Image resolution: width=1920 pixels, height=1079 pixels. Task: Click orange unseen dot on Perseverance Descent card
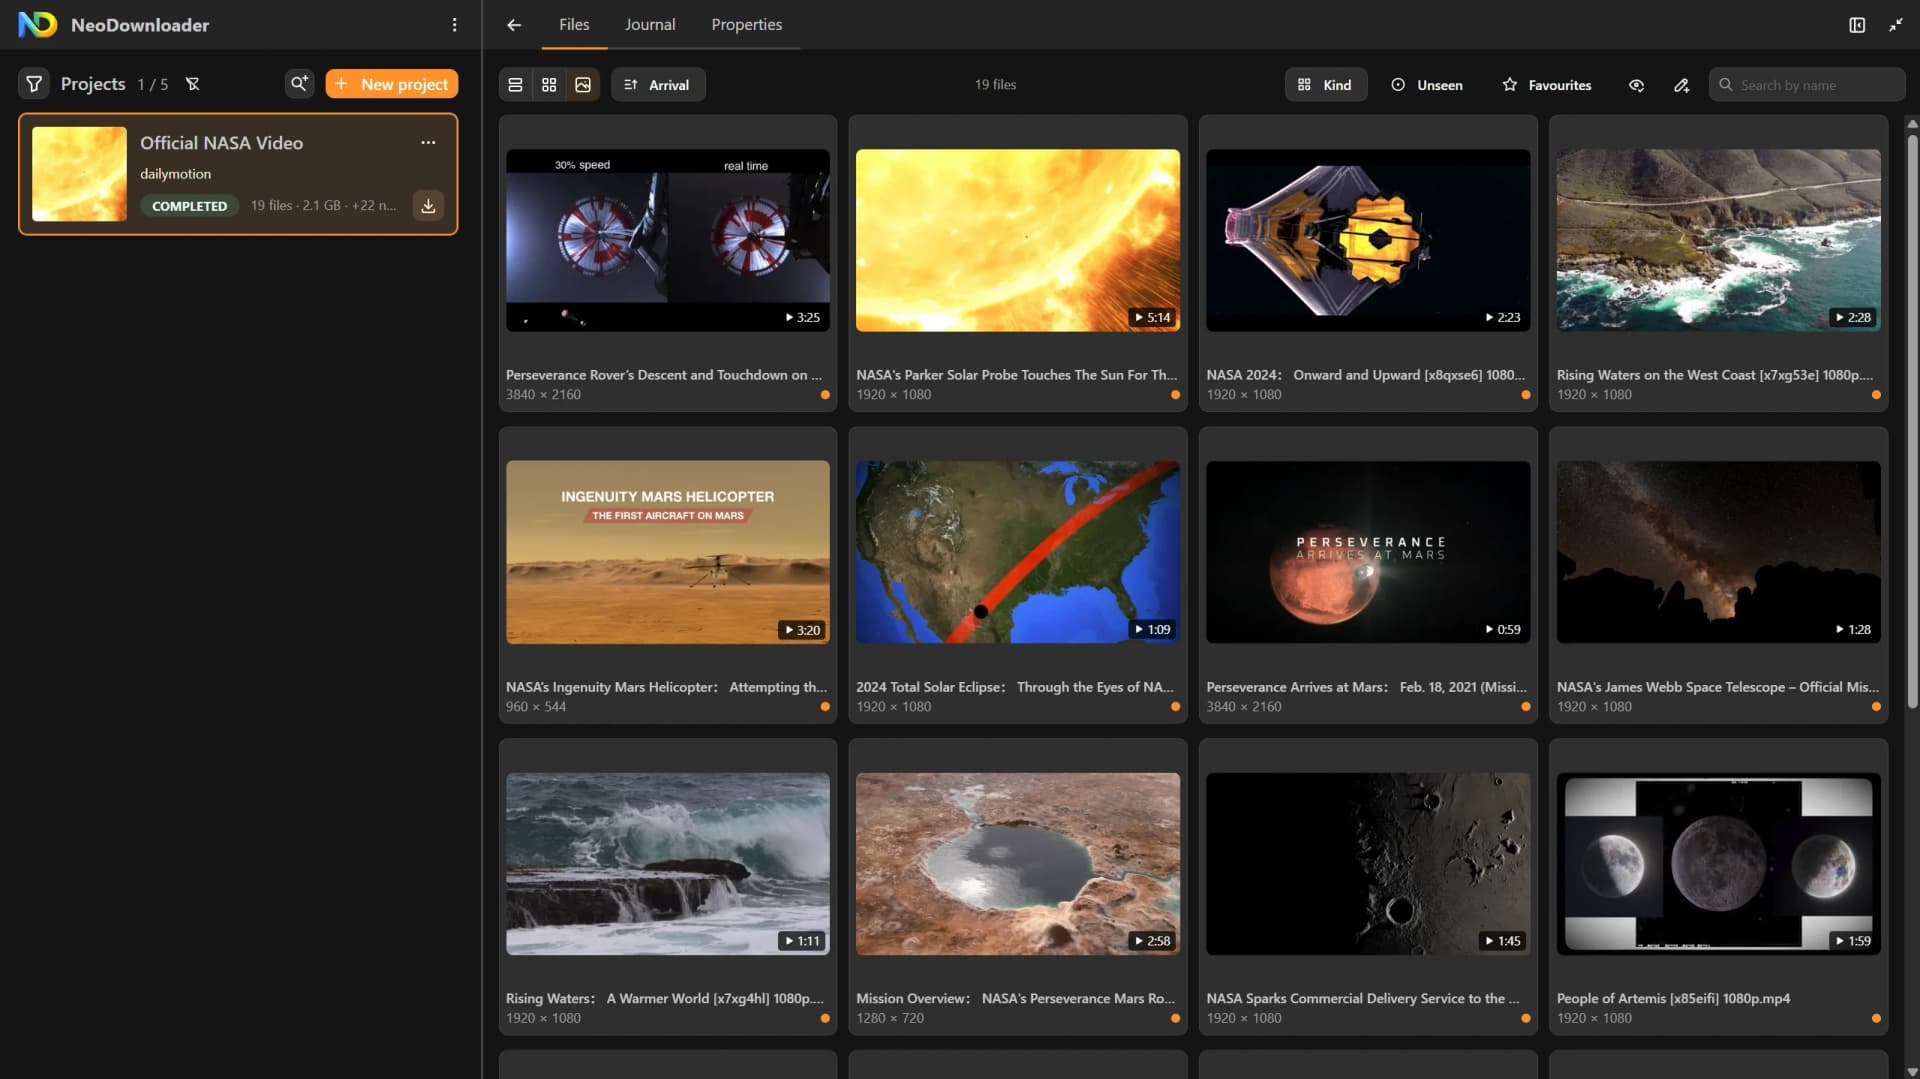[825, 395]
